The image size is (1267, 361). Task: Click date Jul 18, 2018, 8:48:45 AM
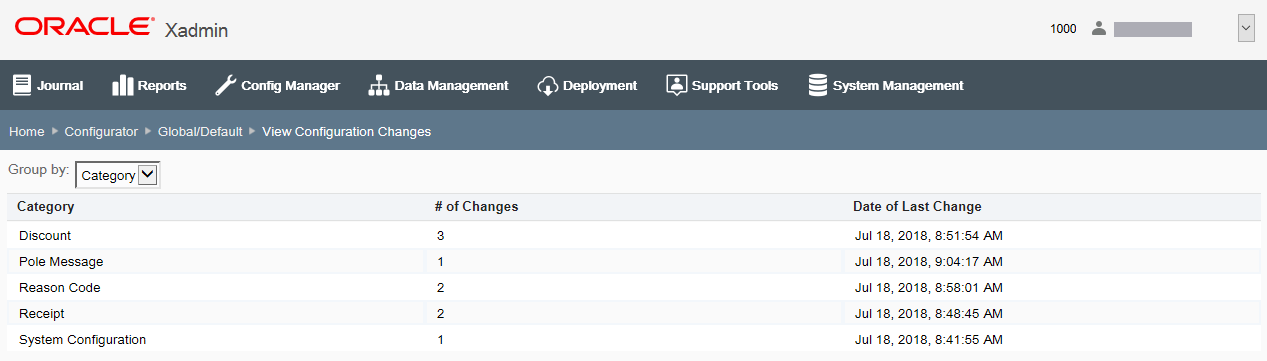[929, 313]
